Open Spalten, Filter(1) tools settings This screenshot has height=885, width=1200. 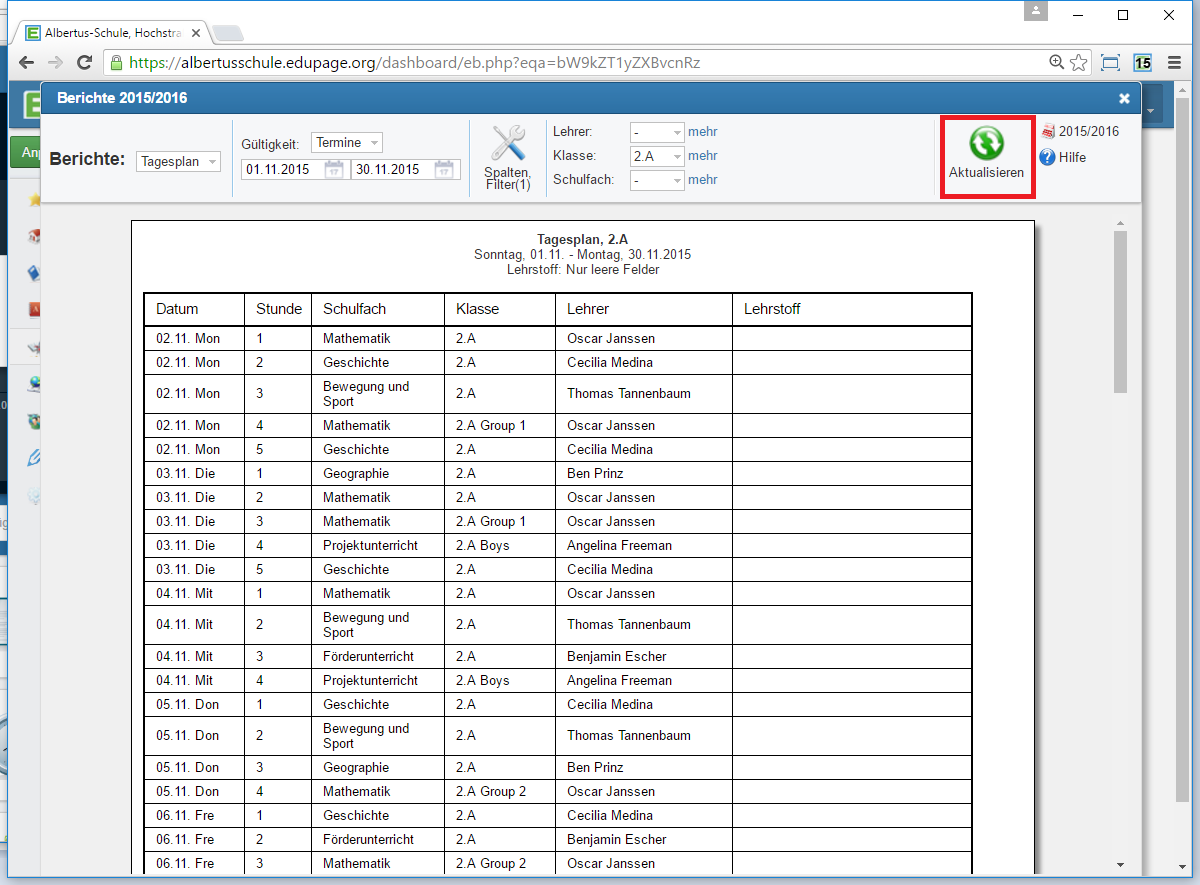pos(508,158)
